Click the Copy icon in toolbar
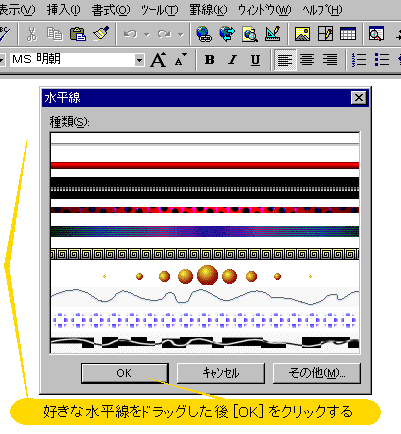 [55, 34]
